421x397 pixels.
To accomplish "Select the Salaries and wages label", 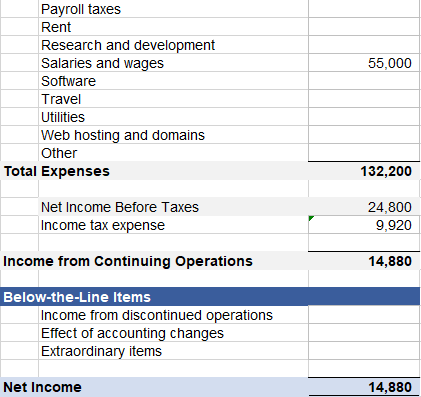I will click(x=102, y=63).
